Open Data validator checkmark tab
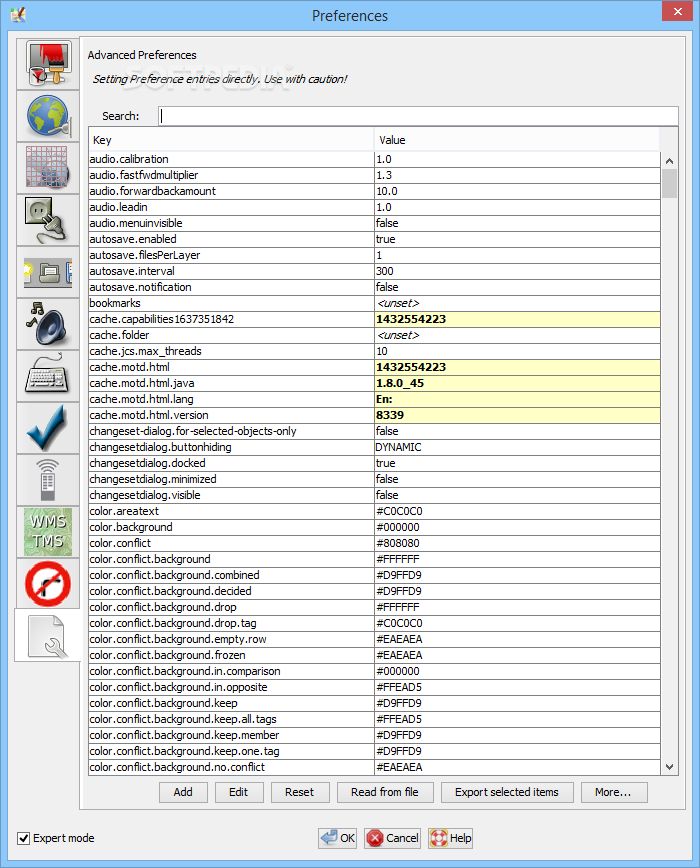Viewport: 700px width, 868px height. (48, 428)
